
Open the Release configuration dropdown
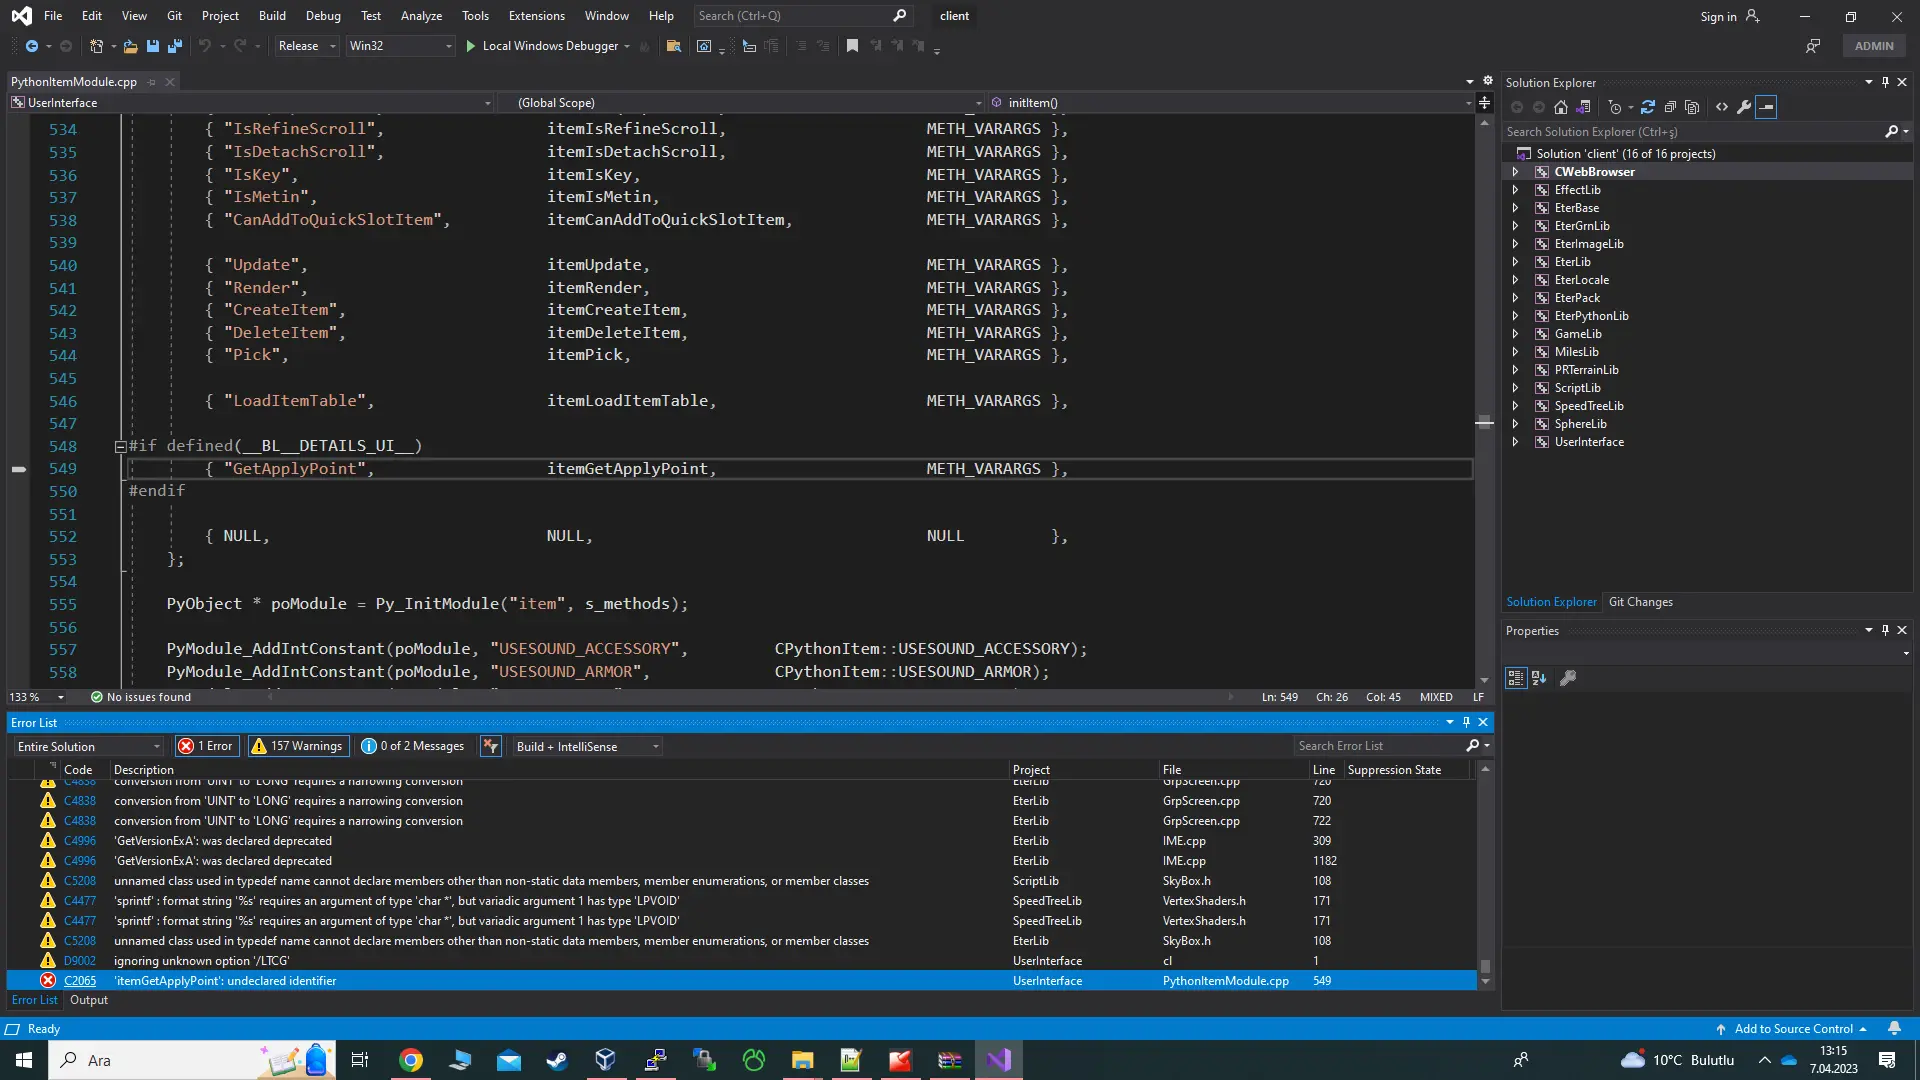click(x=307, y=46)
